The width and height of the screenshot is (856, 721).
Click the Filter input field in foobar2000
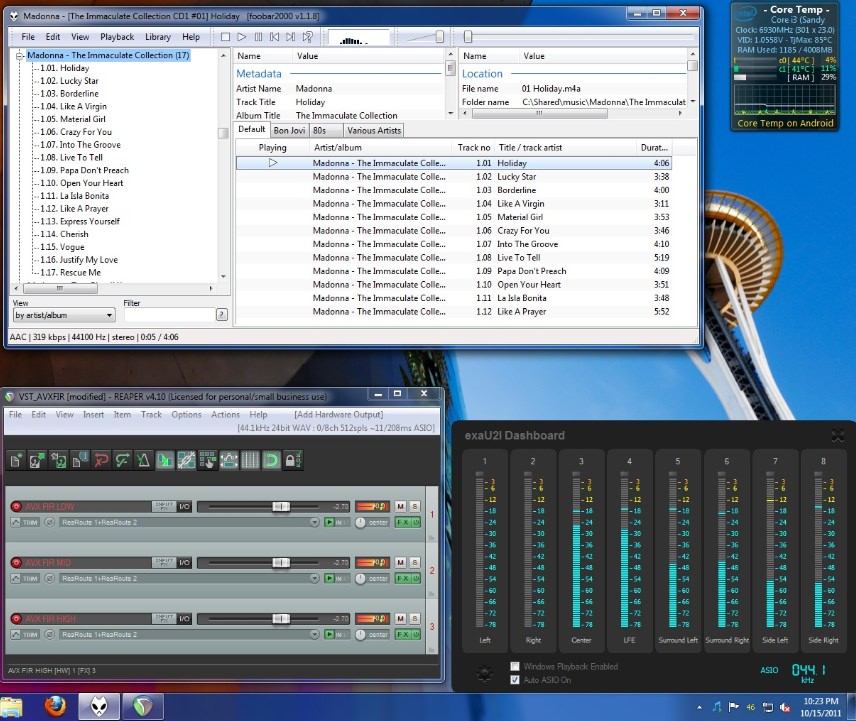coord(169,315)
